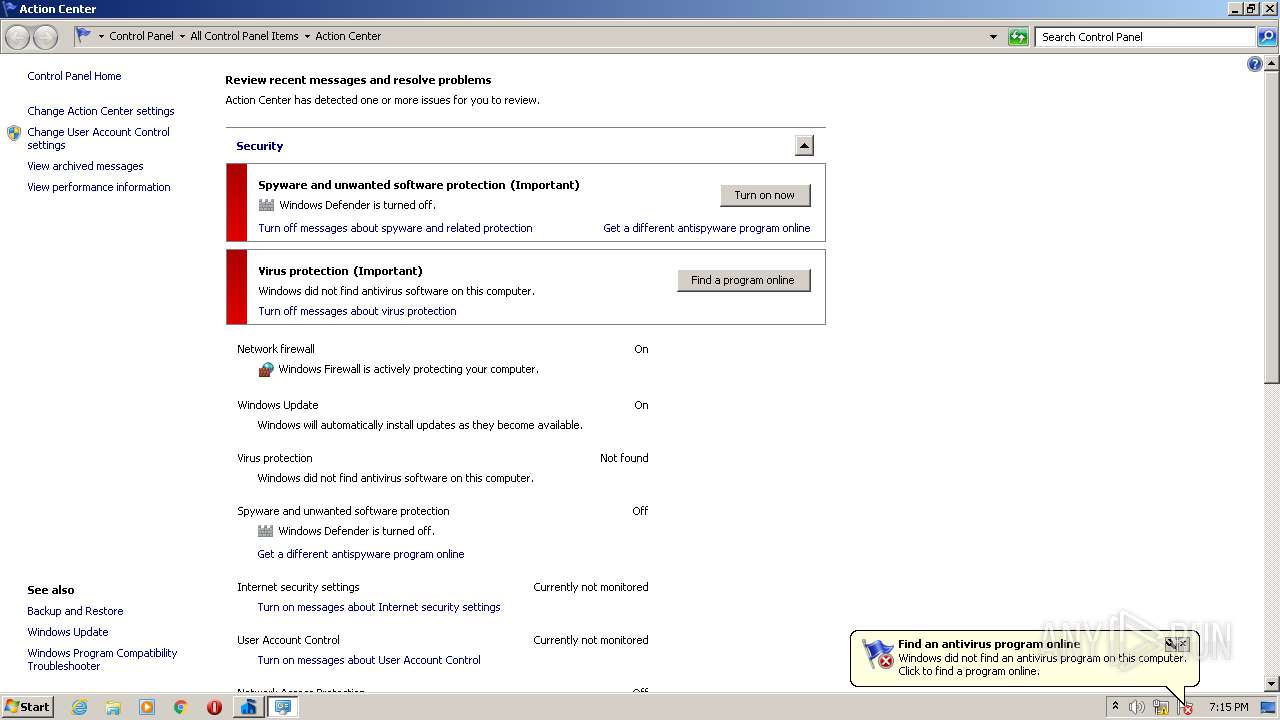Screen dimensions: 1280x720
Task: Get a different antispyware program online (top link)
Action: tap(706, 228)
